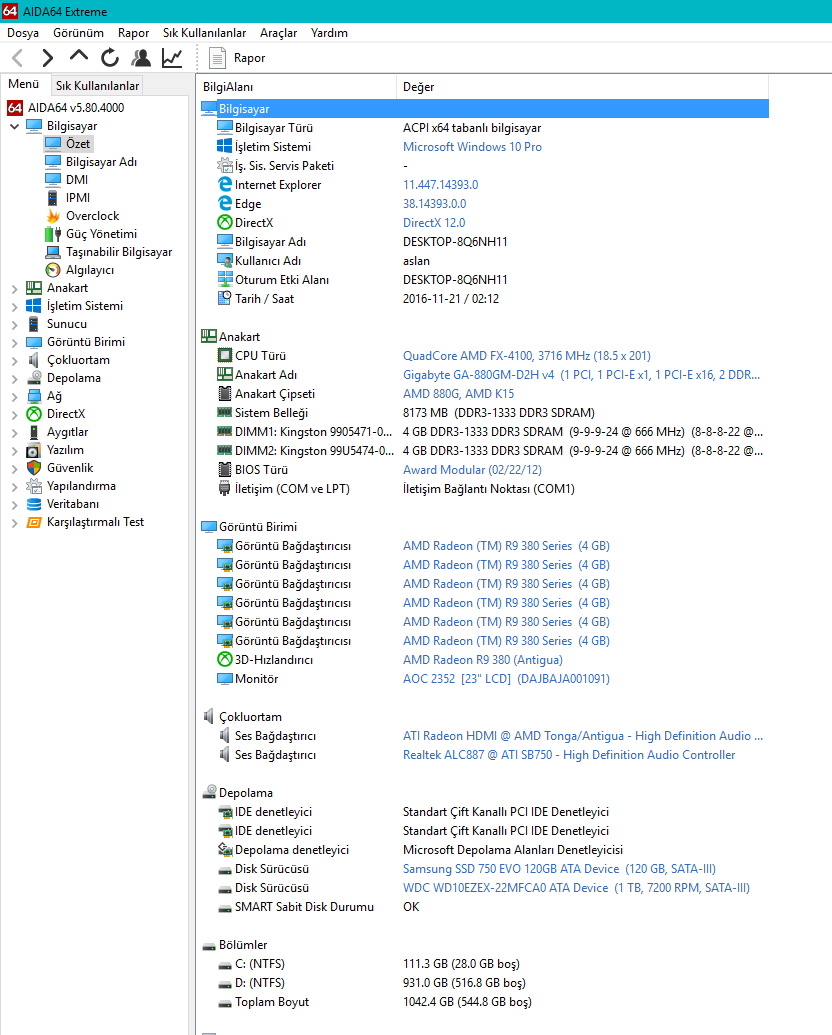Expand the Görüntü Birimi tree node

[x=15, y=342]
